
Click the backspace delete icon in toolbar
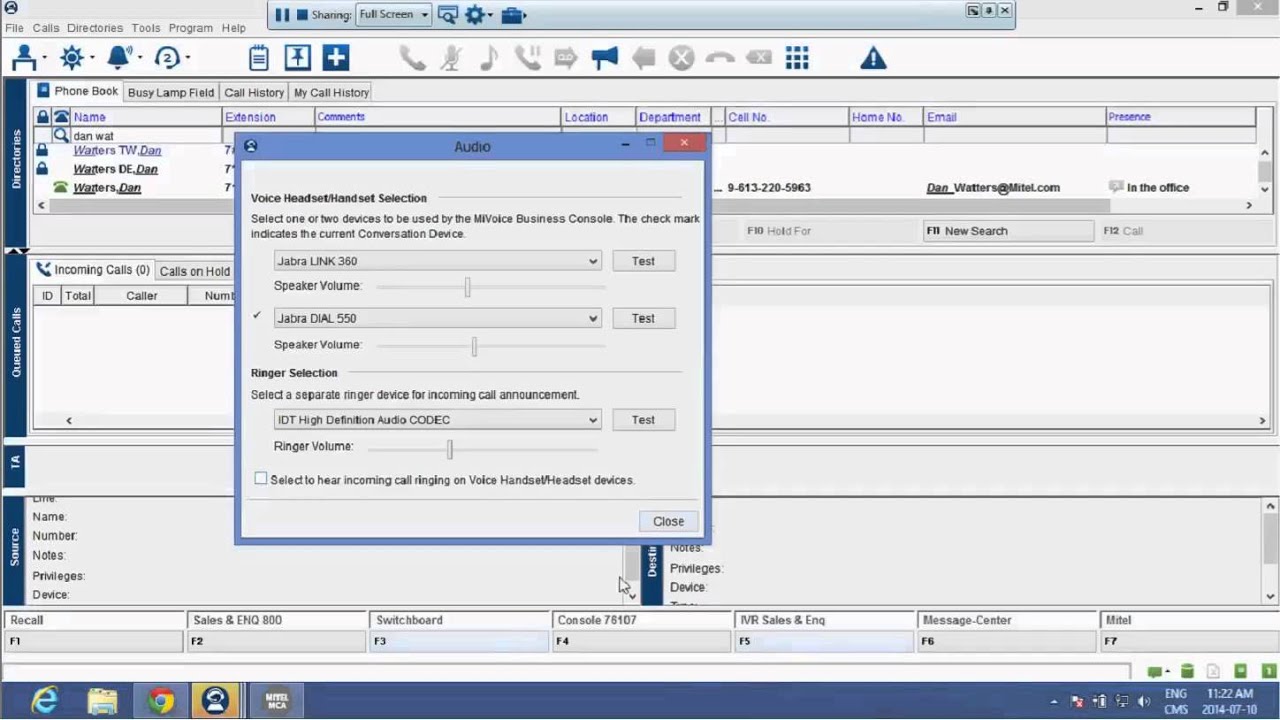click(x=759, y=58)
